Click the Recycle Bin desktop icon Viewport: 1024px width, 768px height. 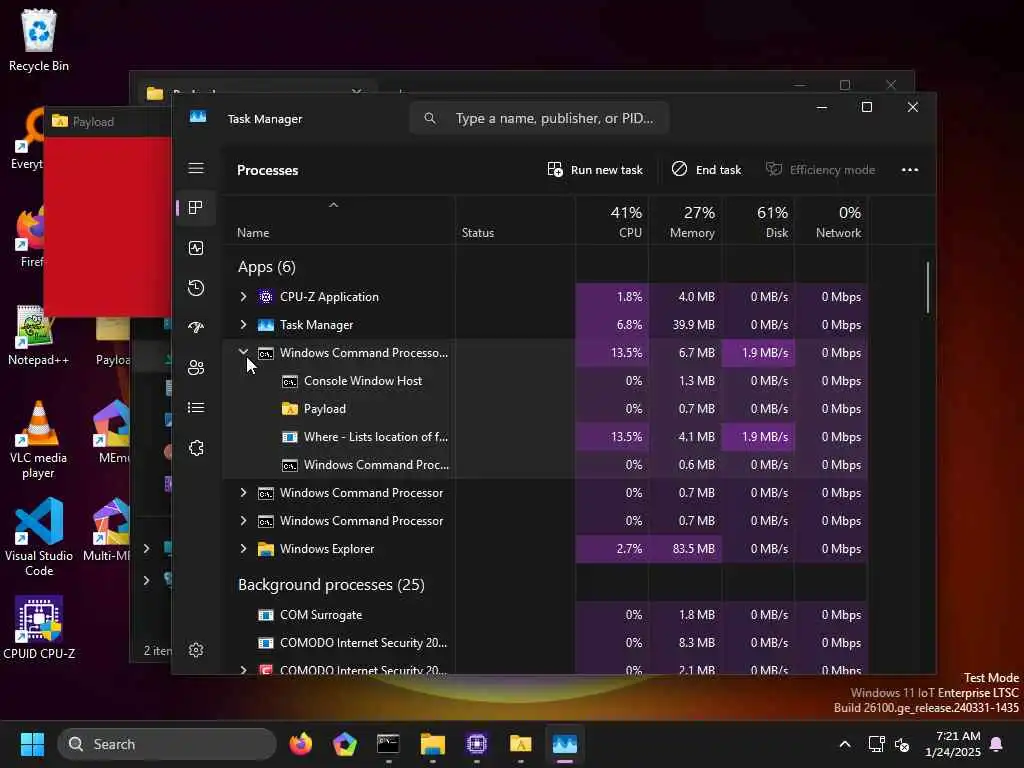(x=39, y=40)
